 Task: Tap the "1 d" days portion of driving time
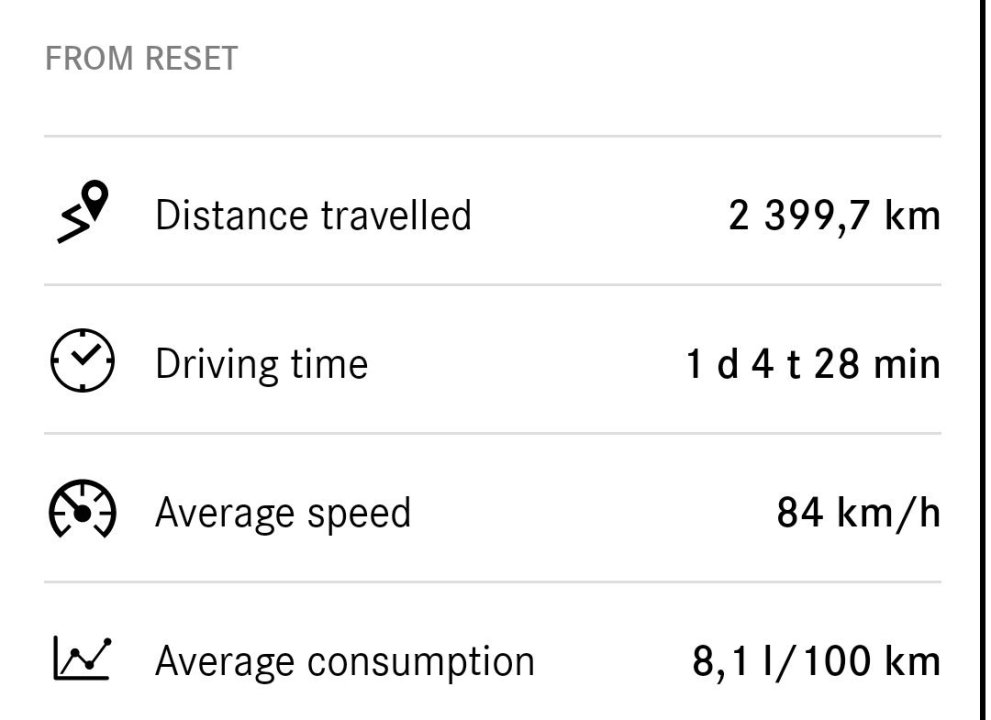click(x=712, y=364)
